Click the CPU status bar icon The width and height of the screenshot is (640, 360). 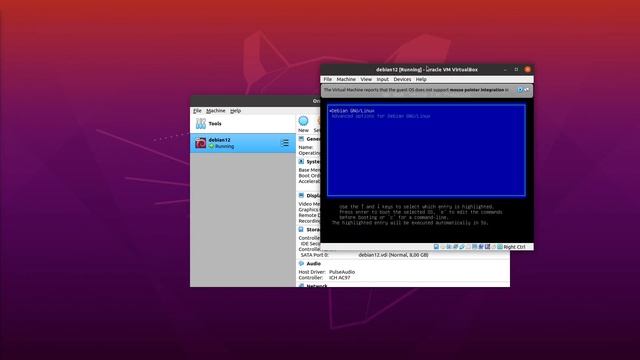click(487, 247)
